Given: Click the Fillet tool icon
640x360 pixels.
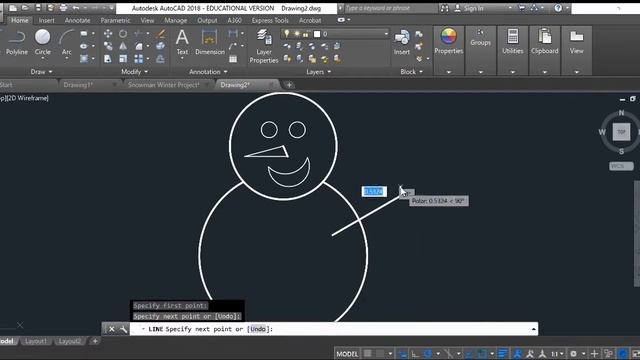Looking at the screenshot, I should coord(139,46).
